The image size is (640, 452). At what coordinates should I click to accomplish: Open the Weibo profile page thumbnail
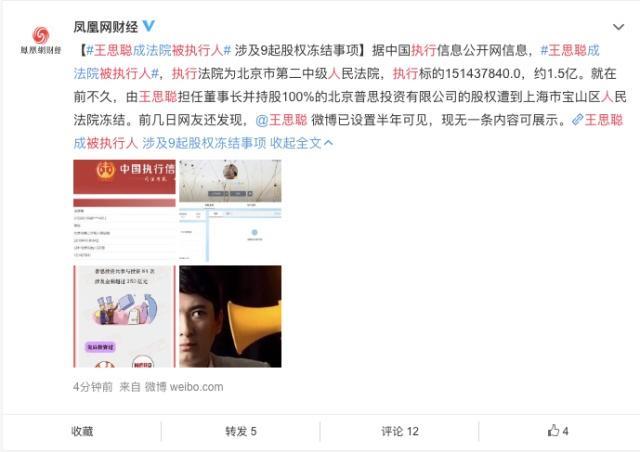[x=230, y=211]
